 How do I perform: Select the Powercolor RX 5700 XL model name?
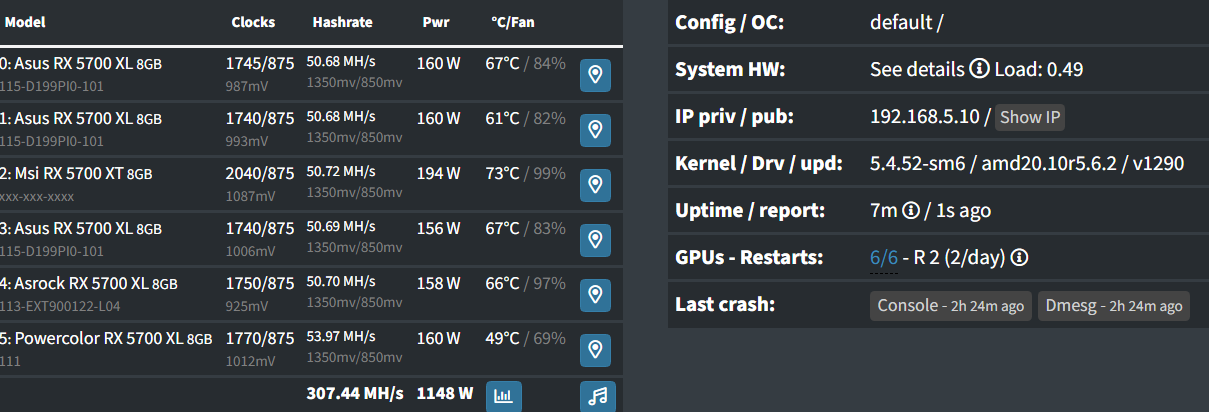click(106, 338)
